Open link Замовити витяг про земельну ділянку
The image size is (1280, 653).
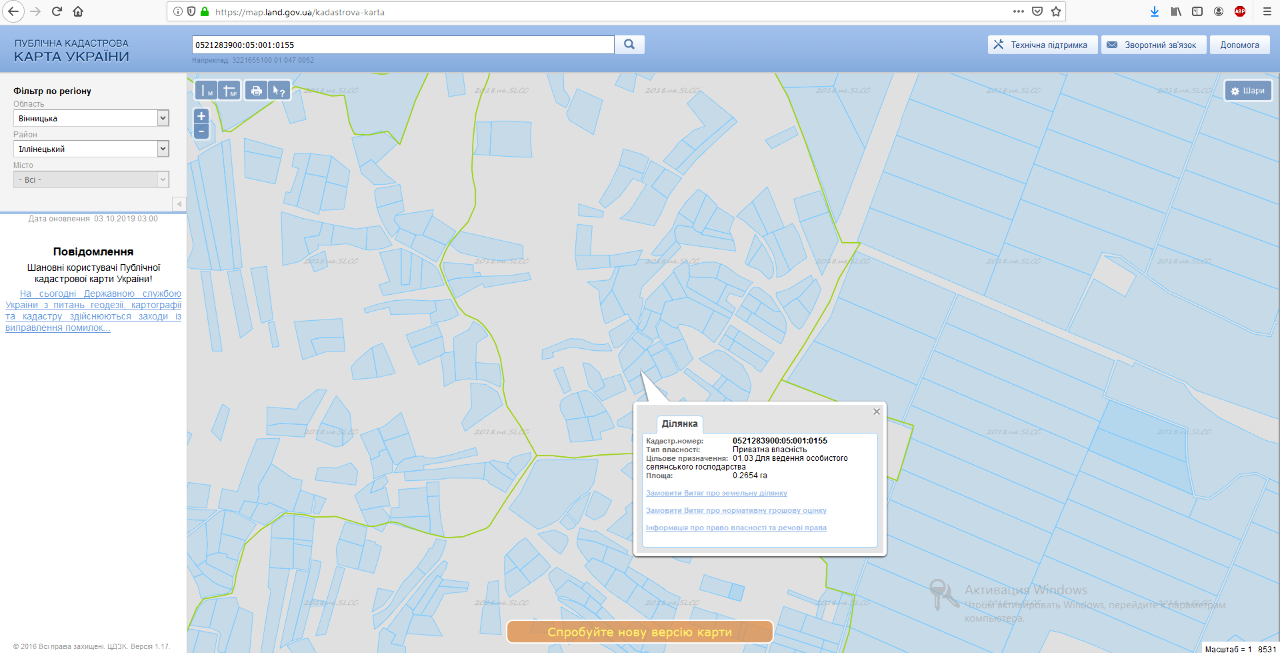coord(716,493)
